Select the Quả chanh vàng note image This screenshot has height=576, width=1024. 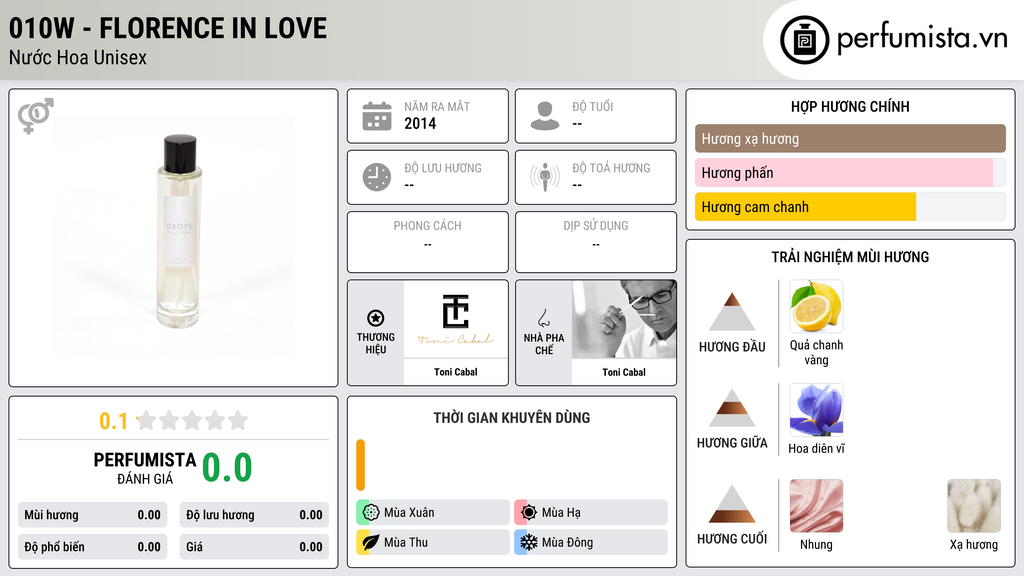816,307
